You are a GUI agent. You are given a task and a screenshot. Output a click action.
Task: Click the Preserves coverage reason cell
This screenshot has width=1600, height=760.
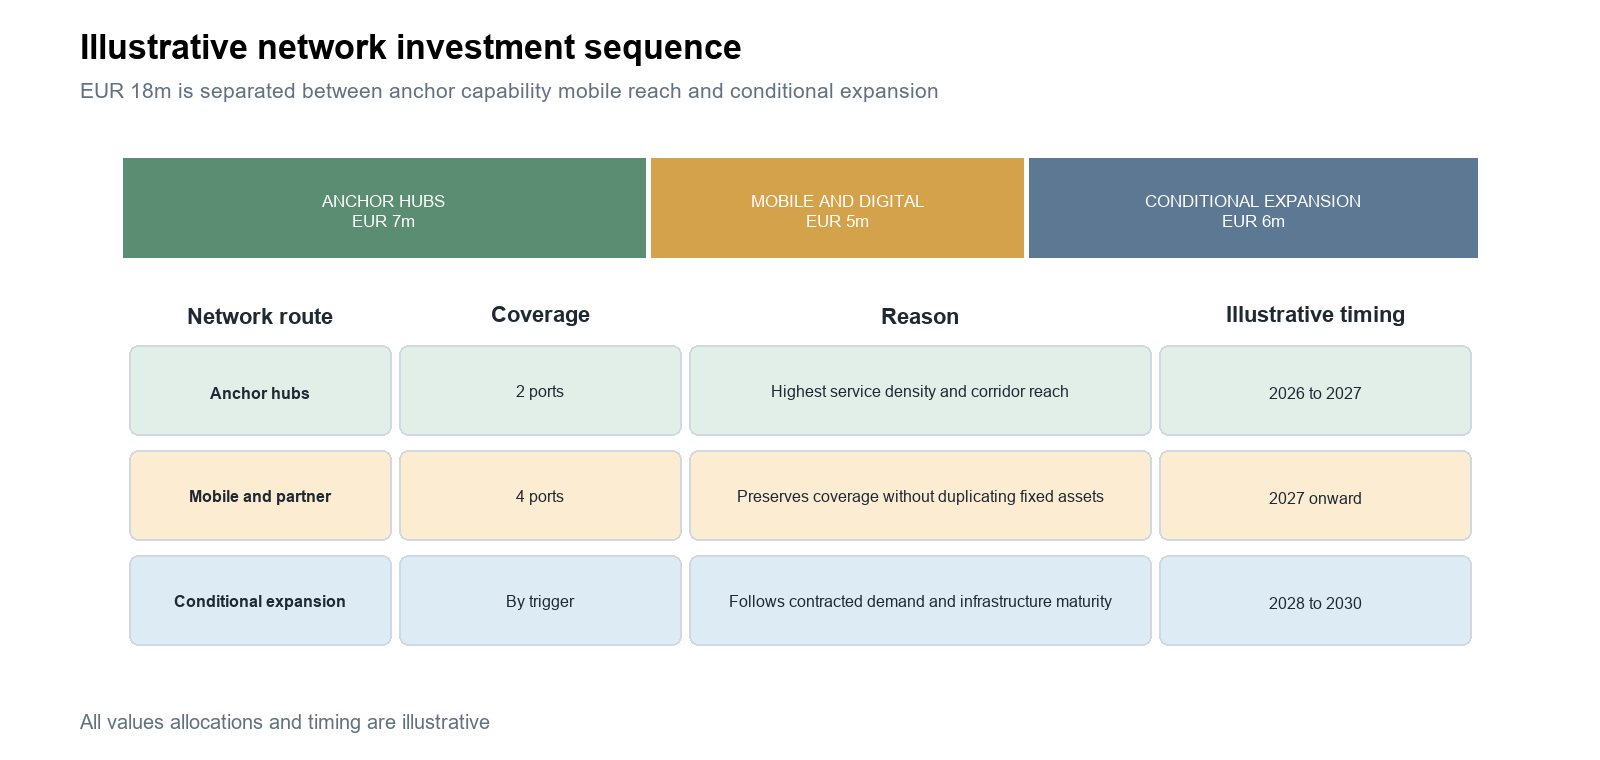pyautogui.click(x=920, y=496)
